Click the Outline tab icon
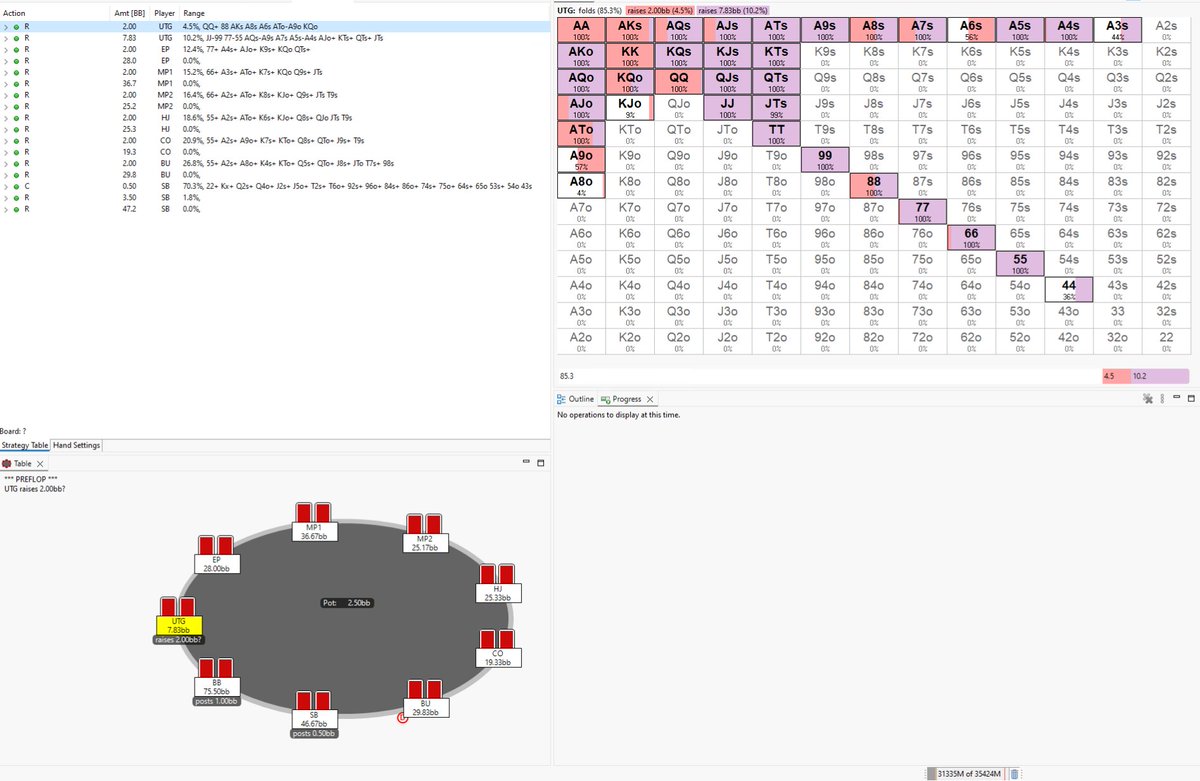 click(x=561, y=399)
